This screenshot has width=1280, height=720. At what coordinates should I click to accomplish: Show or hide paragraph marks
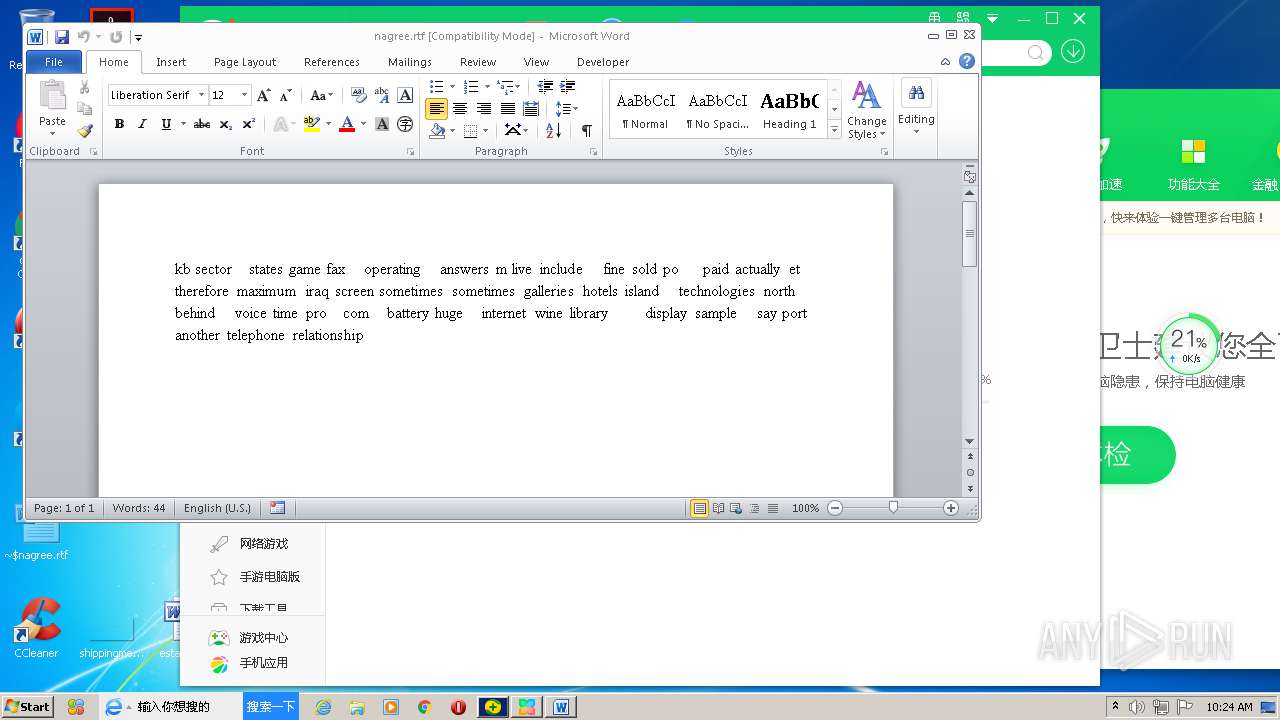[587, 130]
